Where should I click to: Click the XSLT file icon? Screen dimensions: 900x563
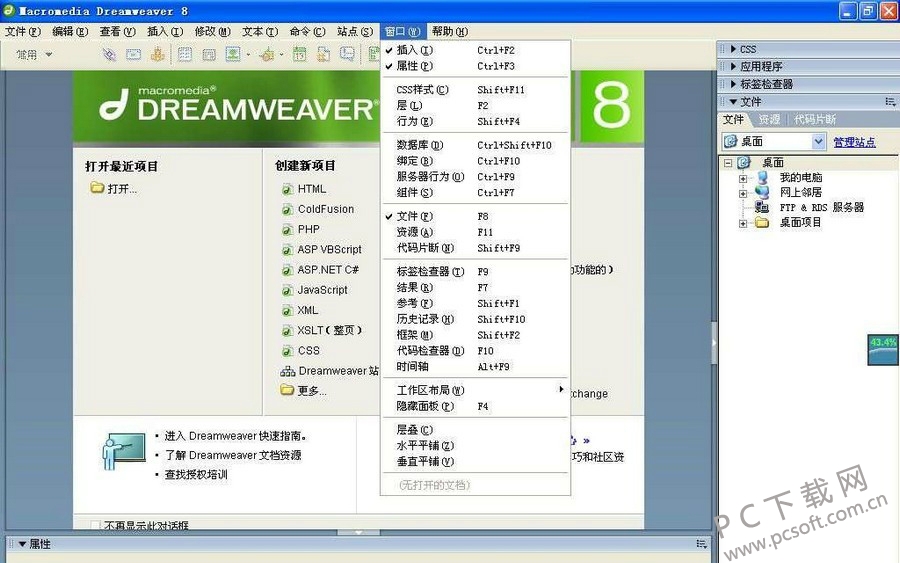[288, 331]
